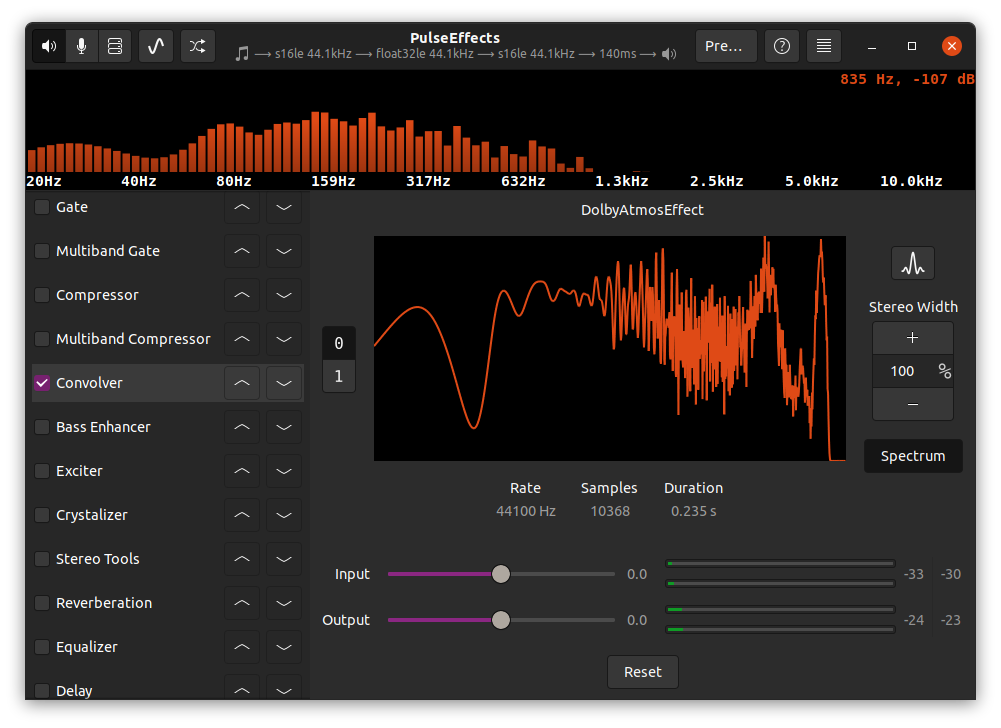Move Bass Enhancer up
The width and height of the screenshot is (1001, 728).
242,427
